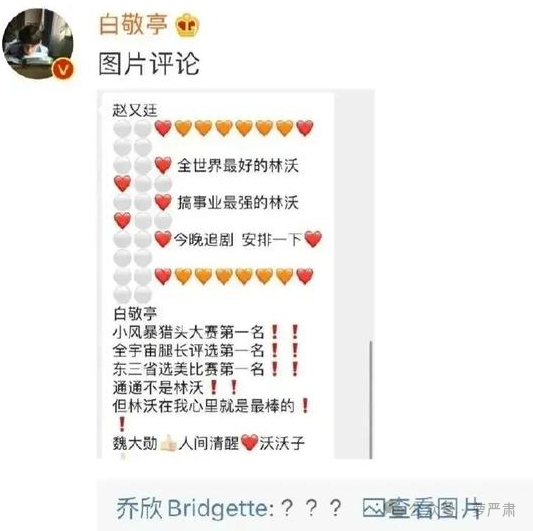
Task: Click the scrollbar beside the embedded image
Action: [x=371, y=399]
